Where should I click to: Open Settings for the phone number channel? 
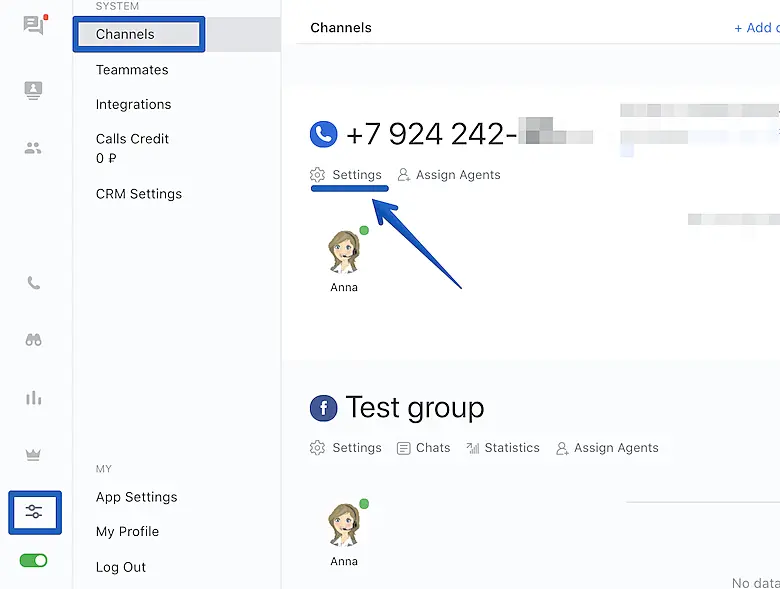[x=347, y=175]
